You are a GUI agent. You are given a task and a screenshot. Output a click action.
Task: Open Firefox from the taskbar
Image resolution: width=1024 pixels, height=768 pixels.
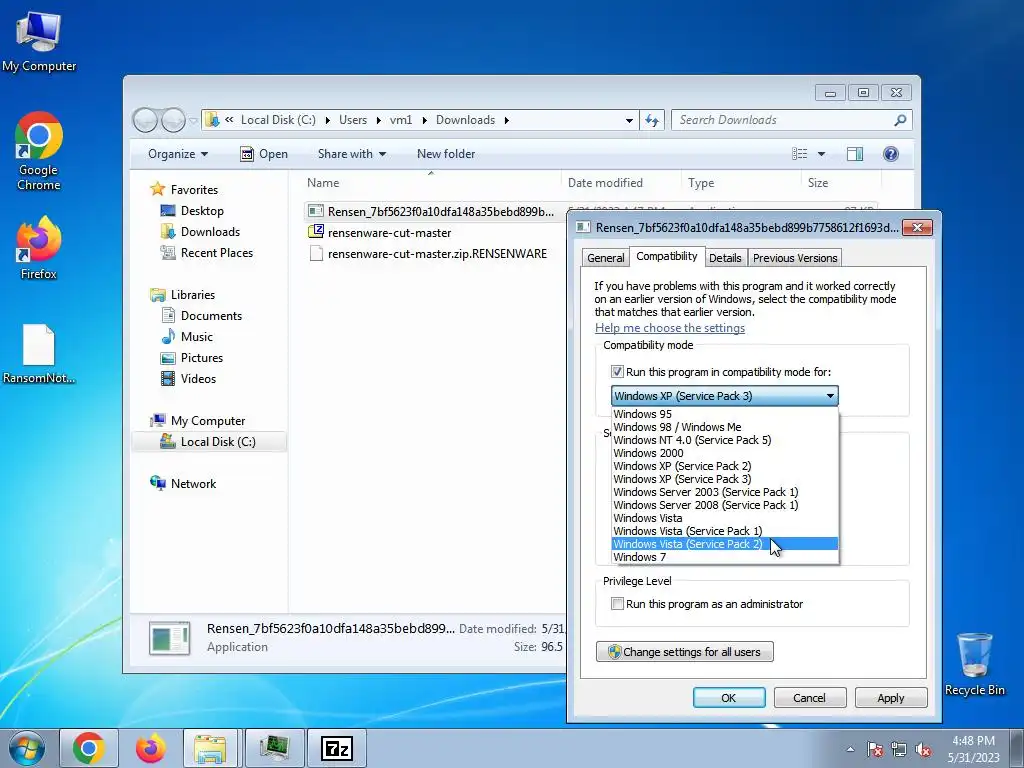pos(150,748)
